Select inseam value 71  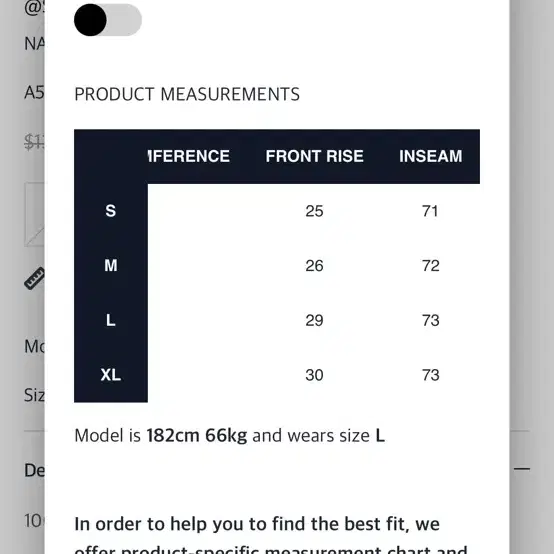[430, 211]
